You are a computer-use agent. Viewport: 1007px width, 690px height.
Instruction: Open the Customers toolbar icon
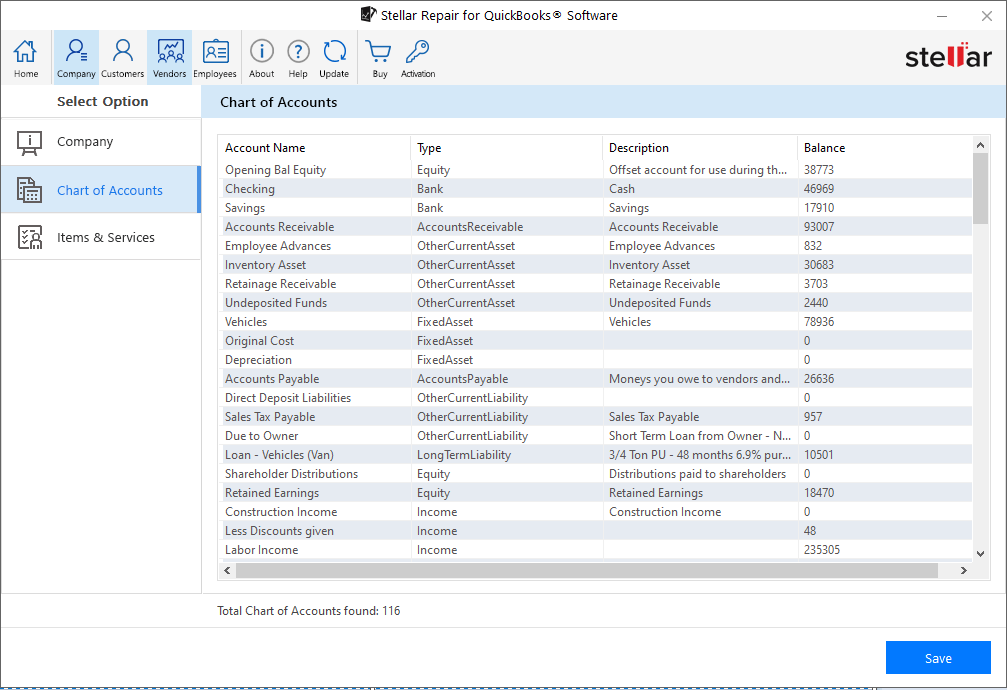click(122, 58)
